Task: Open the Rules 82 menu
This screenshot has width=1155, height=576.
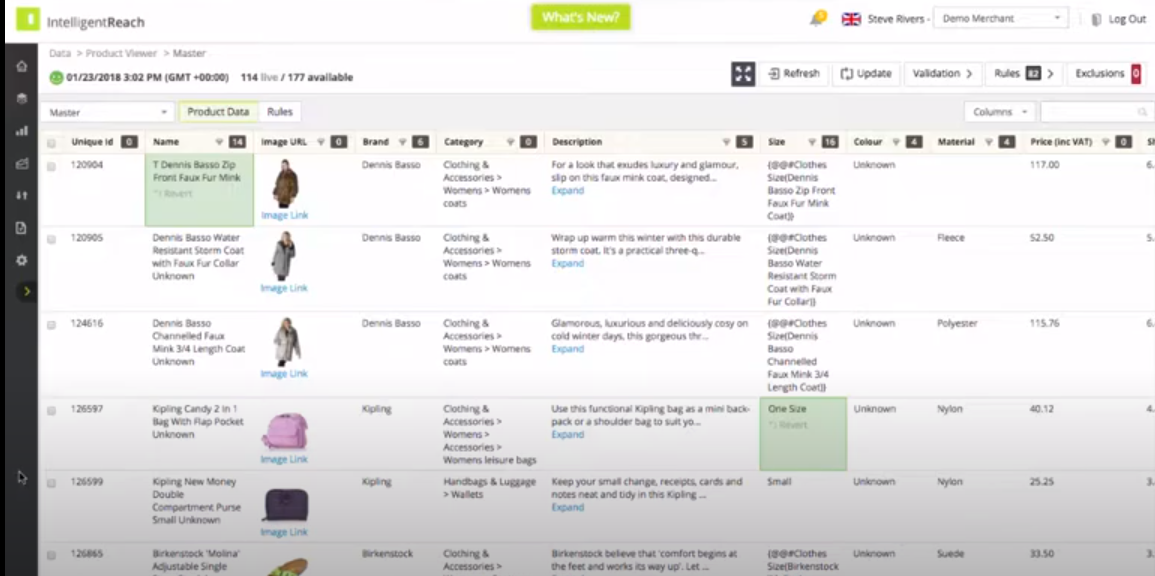Action: coord(1024,74)
